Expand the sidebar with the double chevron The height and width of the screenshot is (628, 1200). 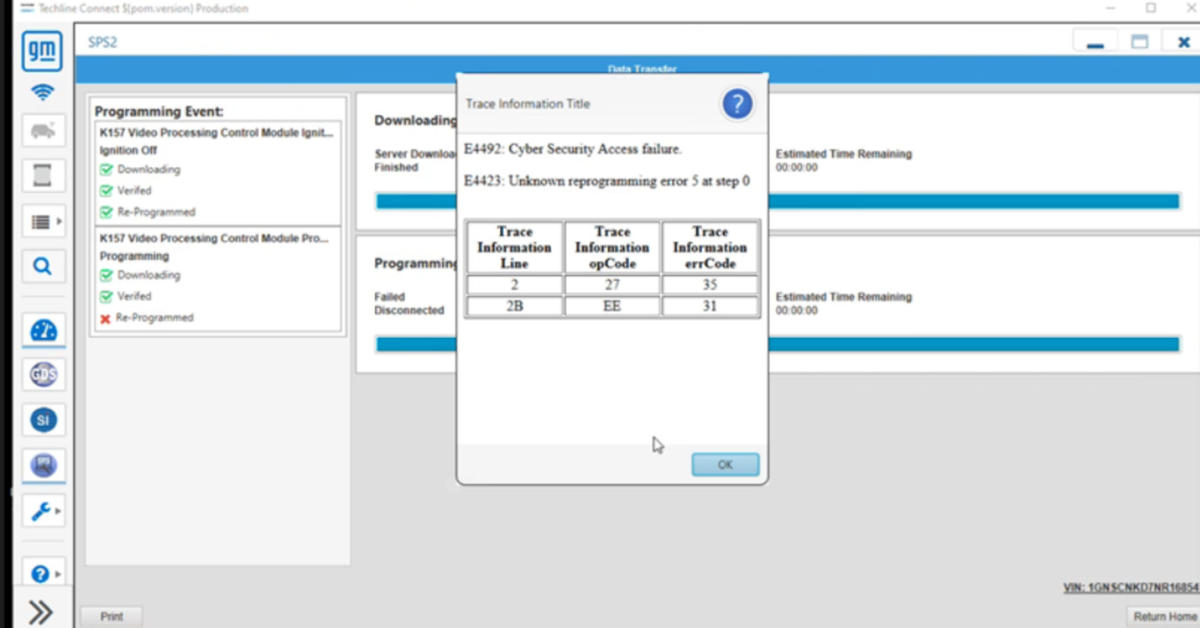(41, 612)
